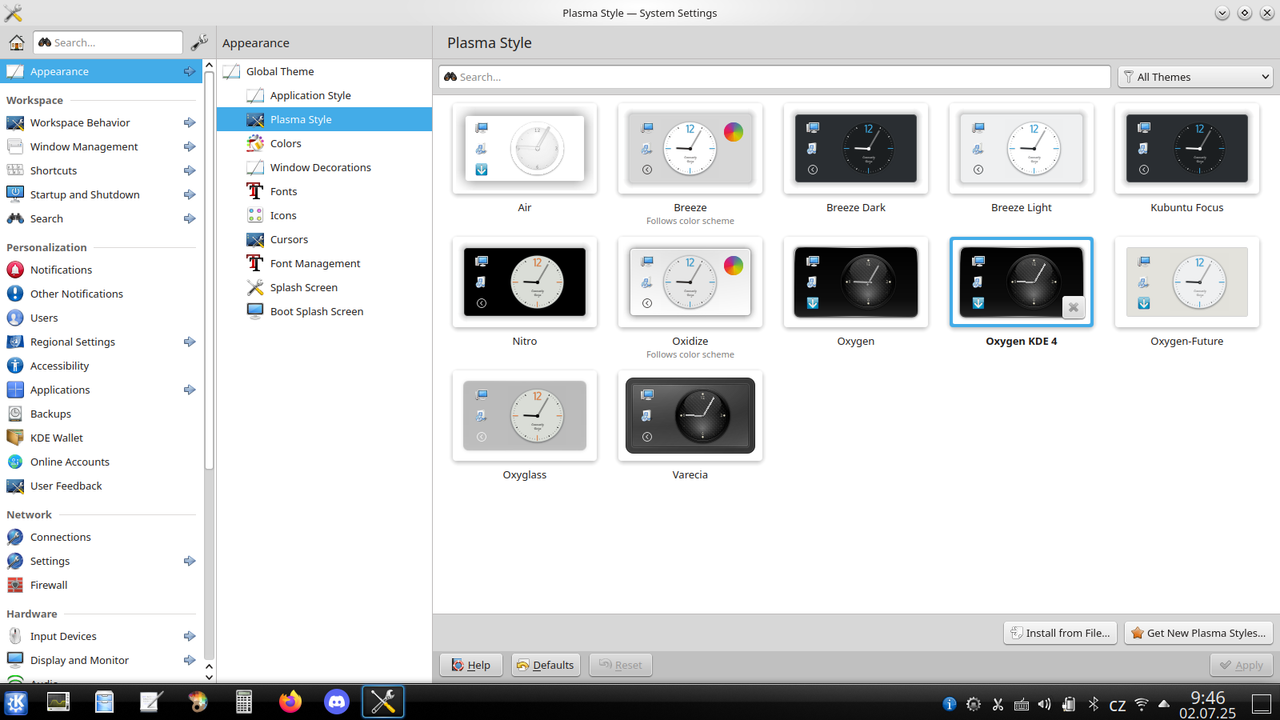Remove Oxygen KDE 4 theme via delete icon
1280x720 pixels.
pos(1073,307)
